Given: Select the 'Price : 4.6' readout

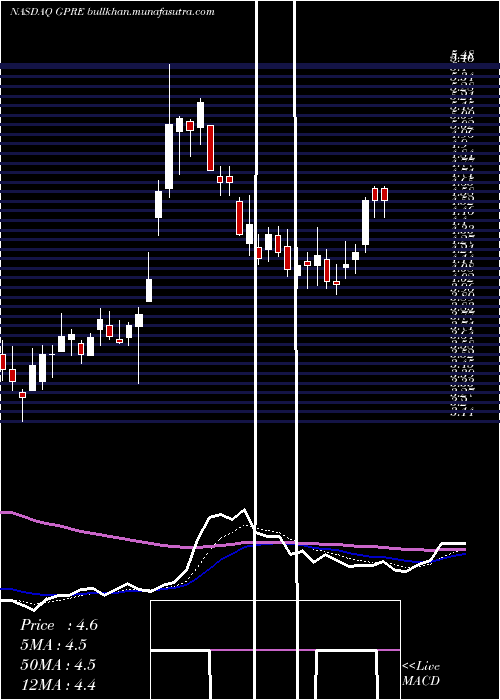Looking at the screenshot, I should tap(59, 625).
